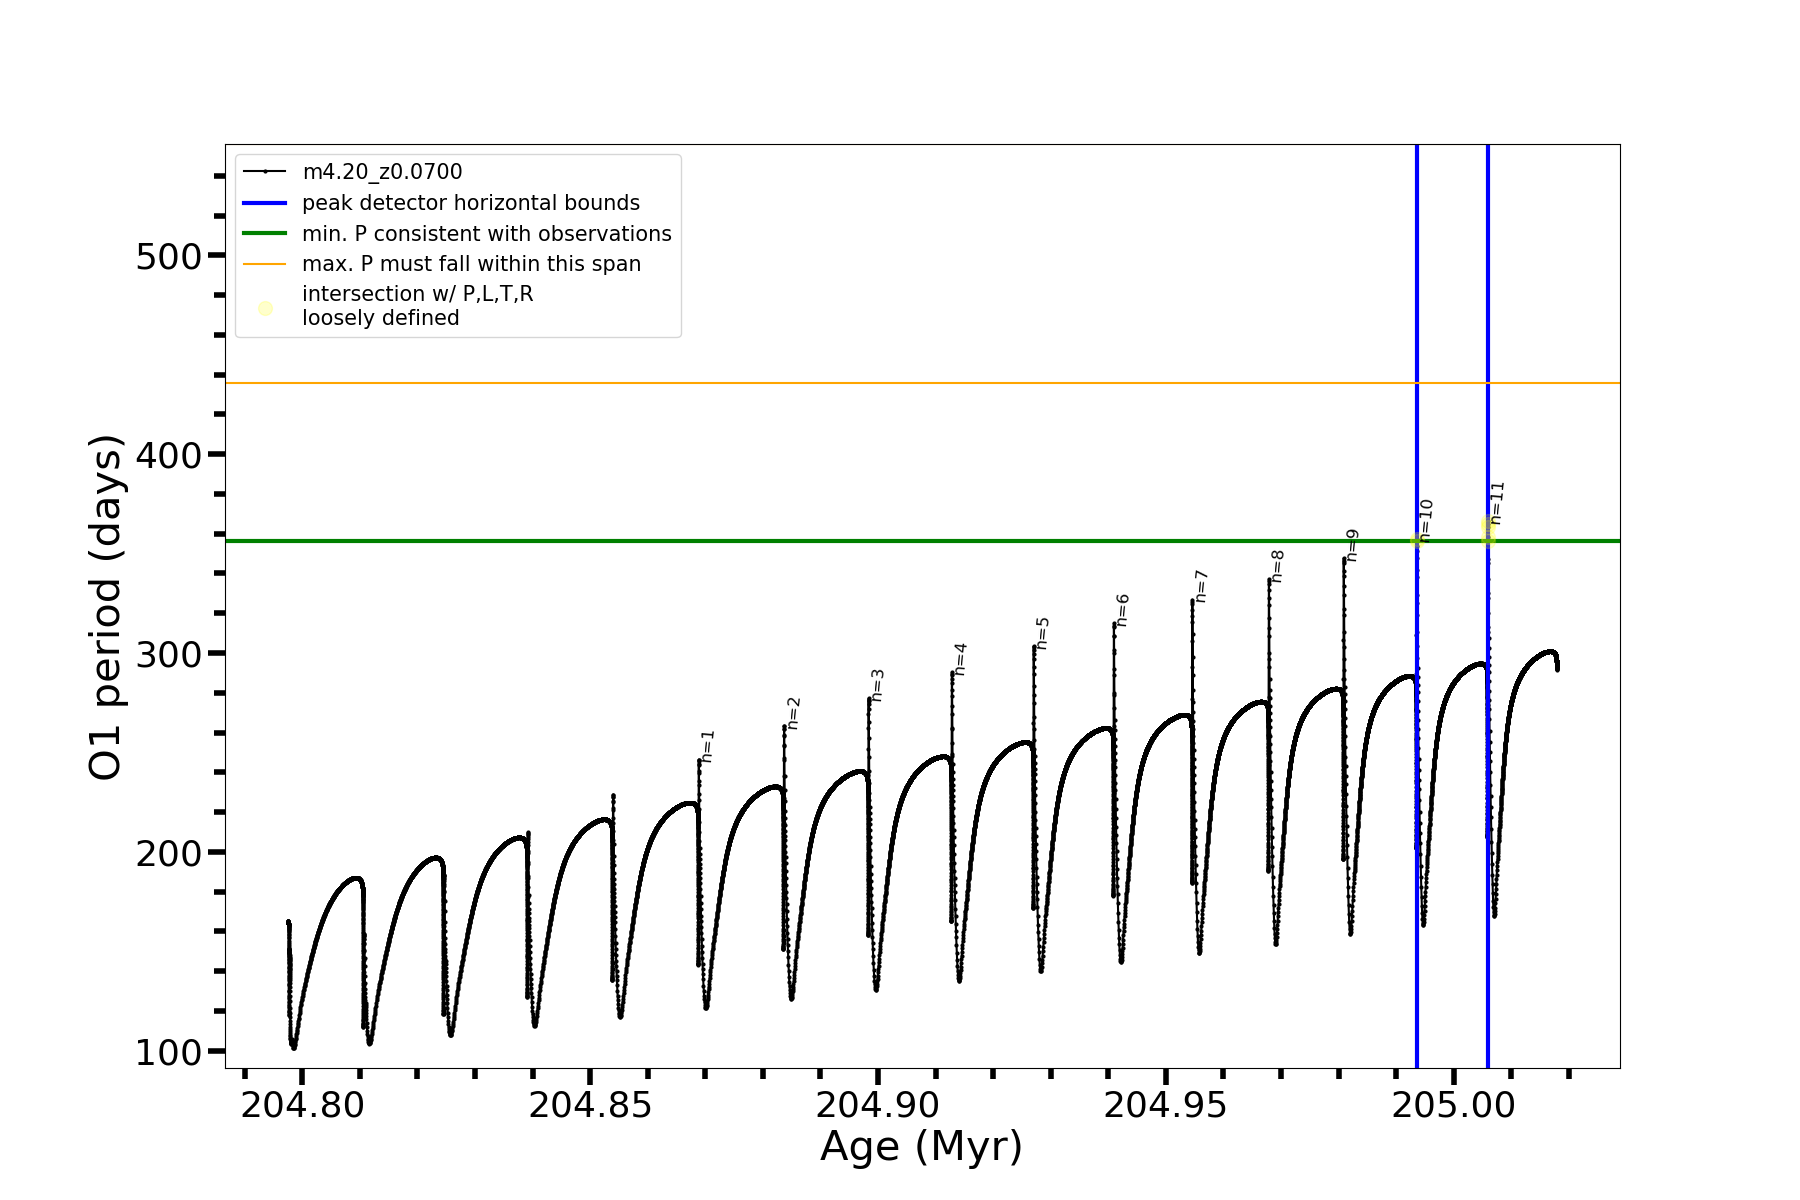Click the 100 y-axis tick label
1800x1200 pixels.
click(169, 1053)
